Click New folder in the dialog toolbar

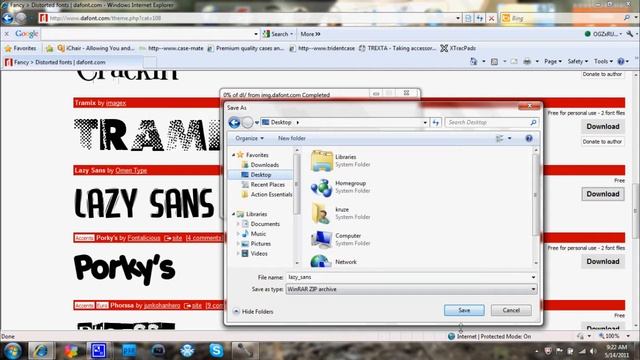(291, 138)
